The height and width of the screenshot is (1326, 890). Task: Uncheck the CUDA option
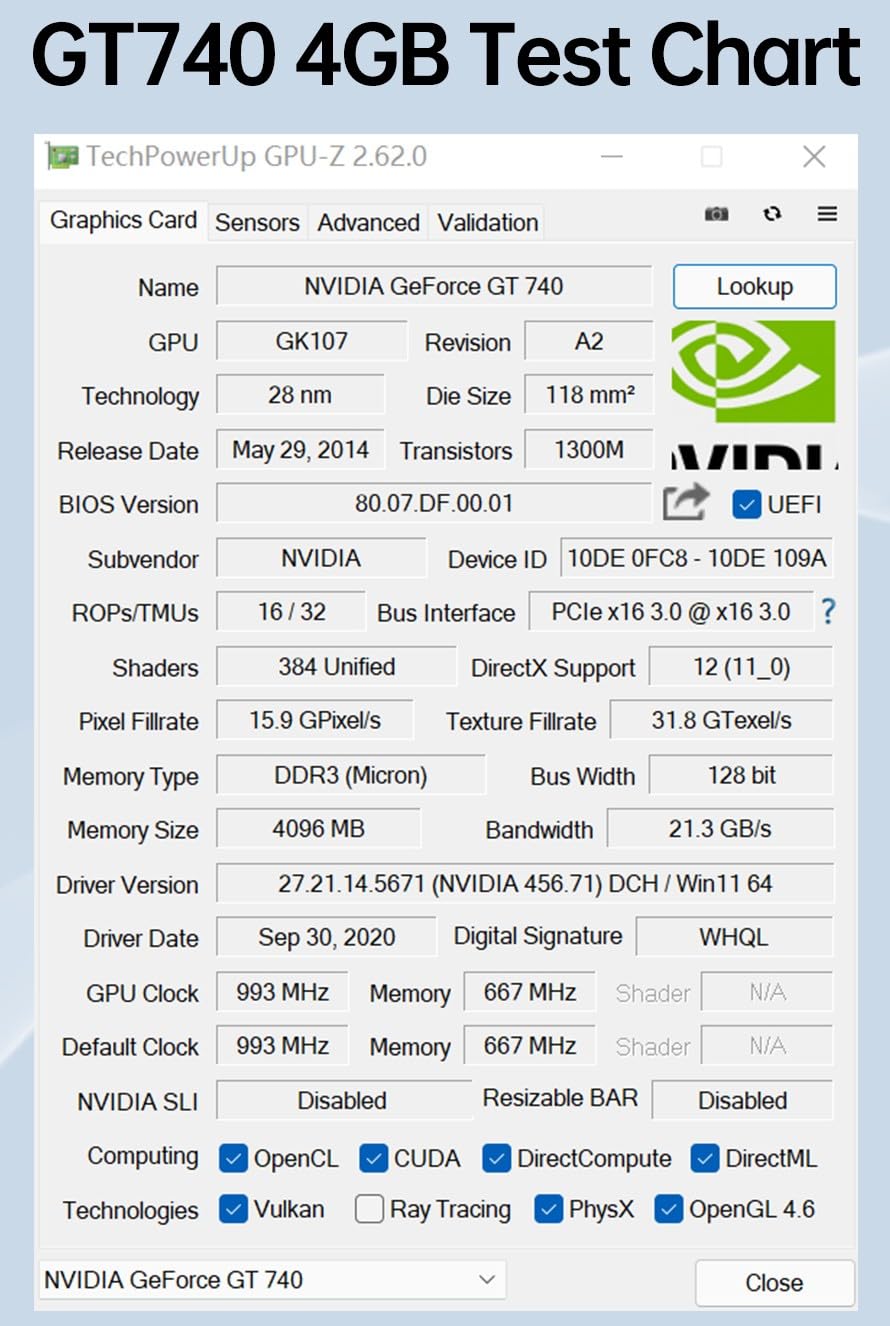(x=374, y=1158)
